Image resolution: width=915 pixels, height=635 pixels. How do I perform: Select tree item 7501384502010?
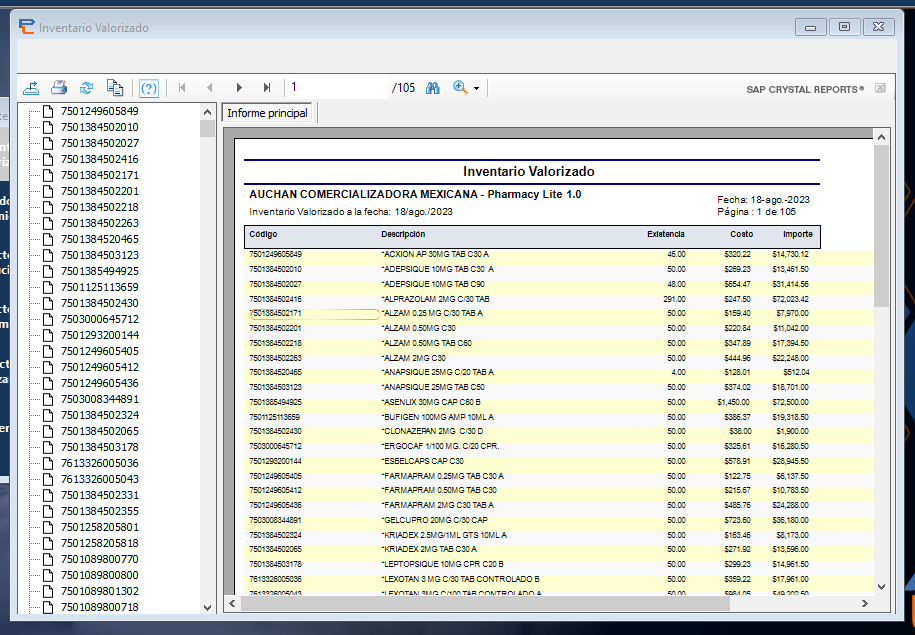click(100, 127)
